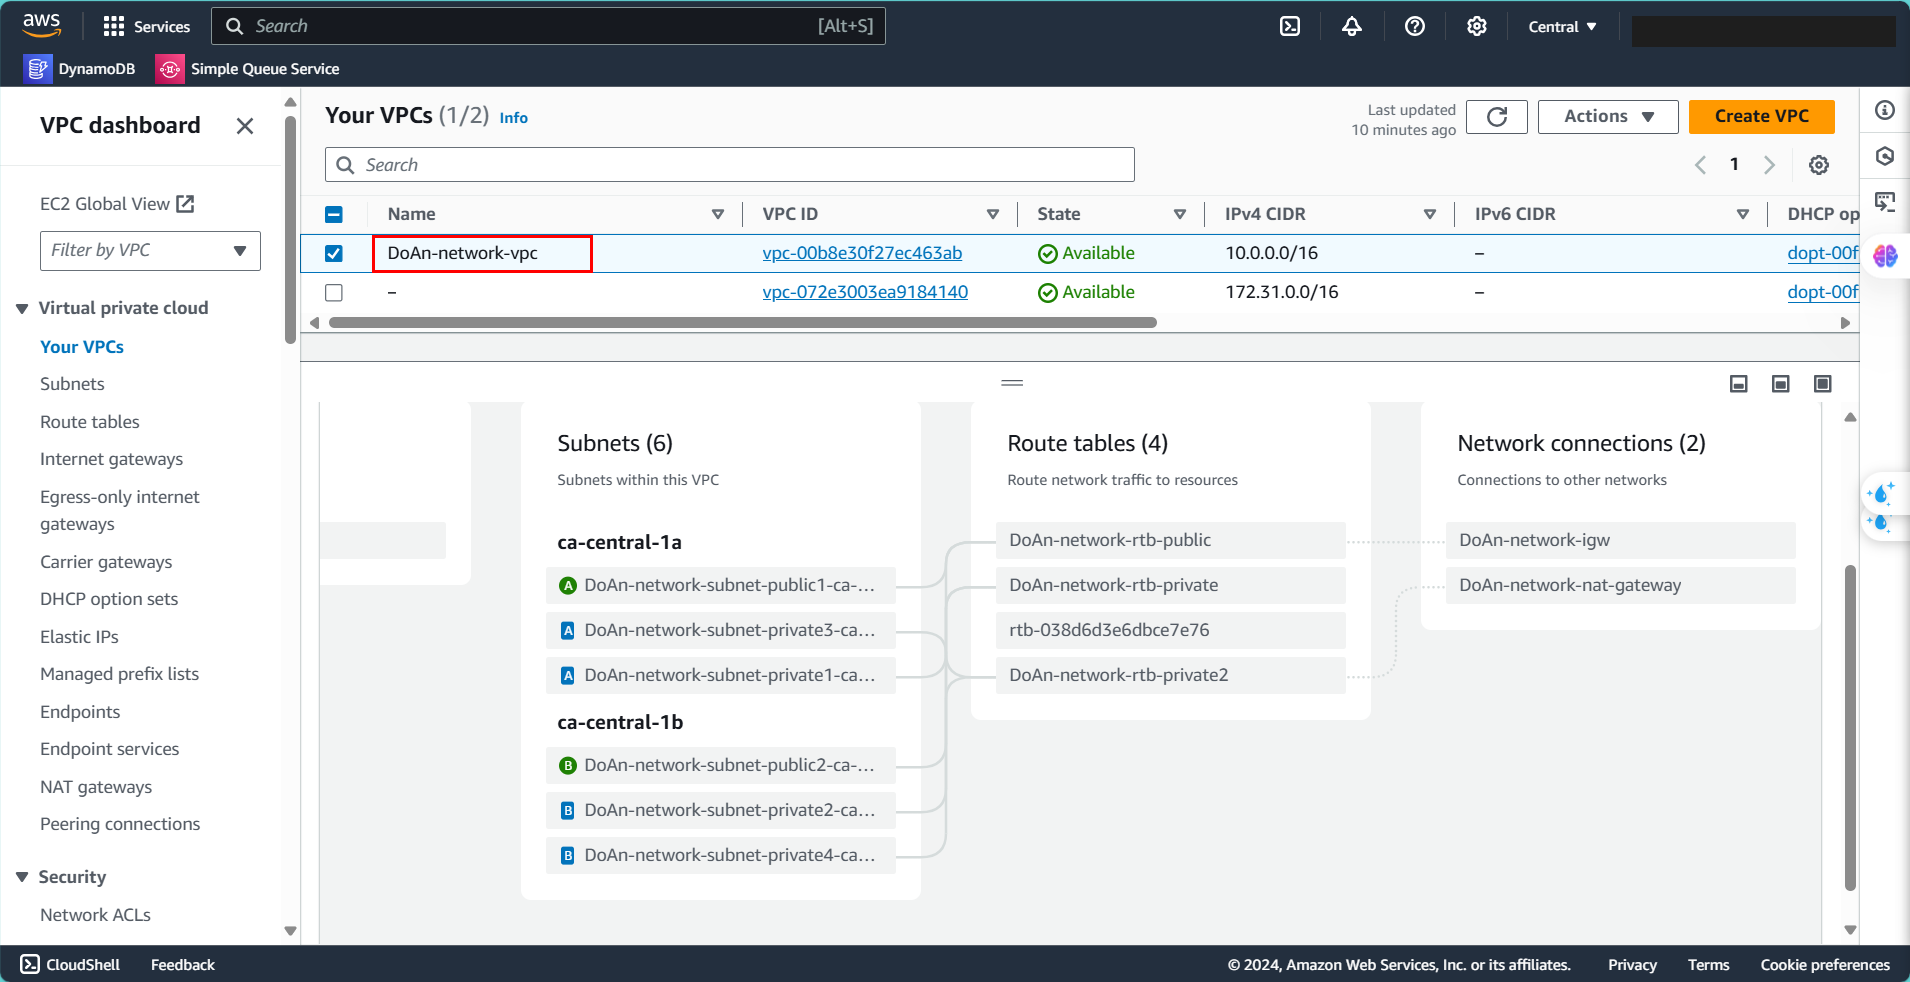Go to next page of VPCs
This screenshot has width=1910, height=982.
click(1769, 165)
